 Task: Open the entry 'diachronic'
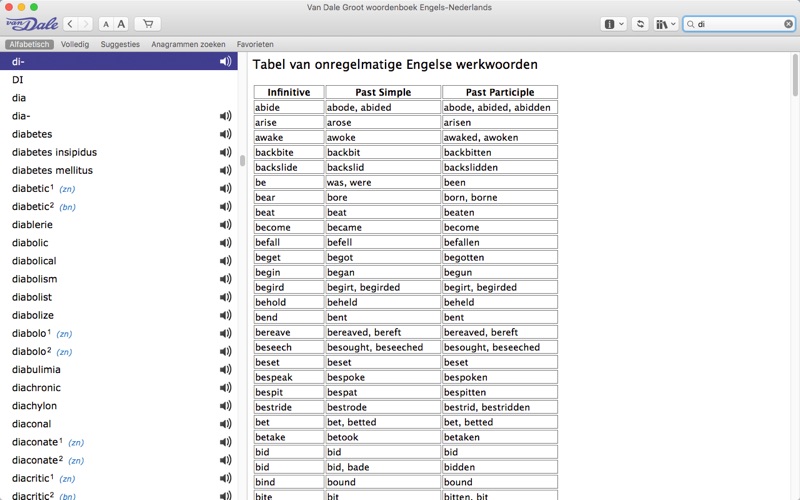point(118,388)
